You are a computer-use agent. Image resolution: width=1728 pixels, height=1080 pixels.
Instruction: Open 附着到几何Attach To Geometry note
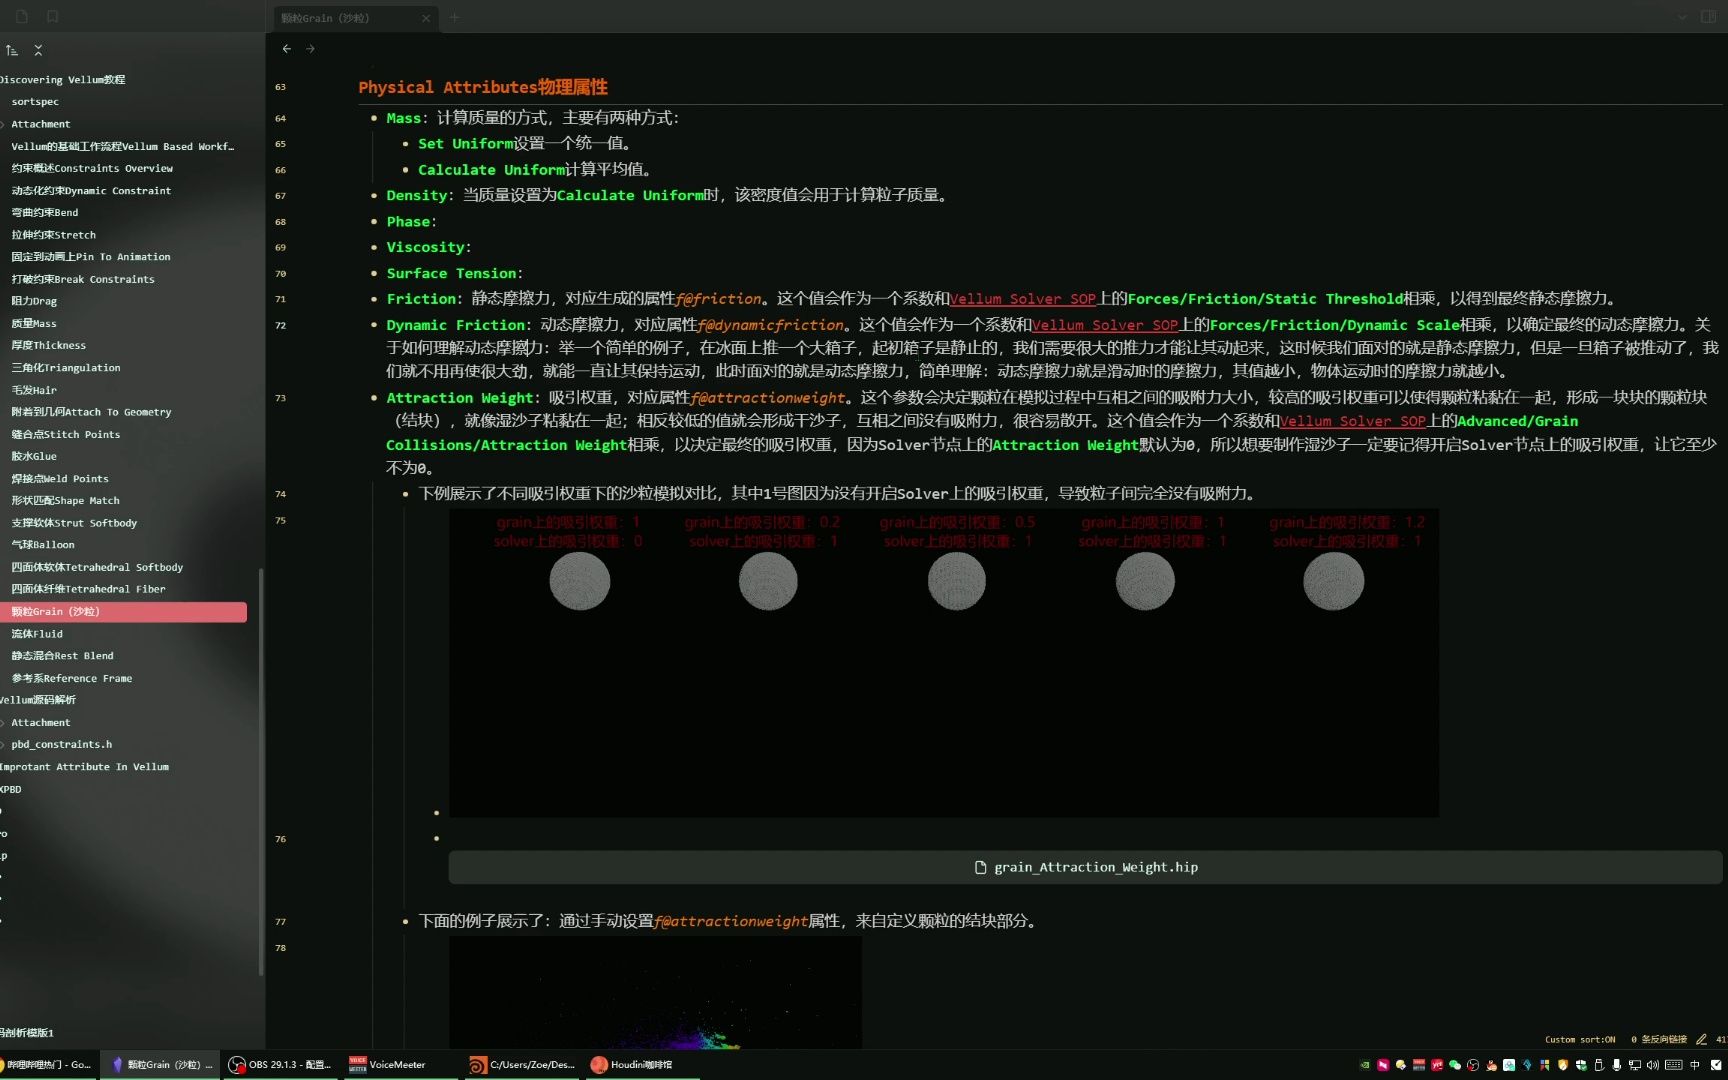(91, 412)
